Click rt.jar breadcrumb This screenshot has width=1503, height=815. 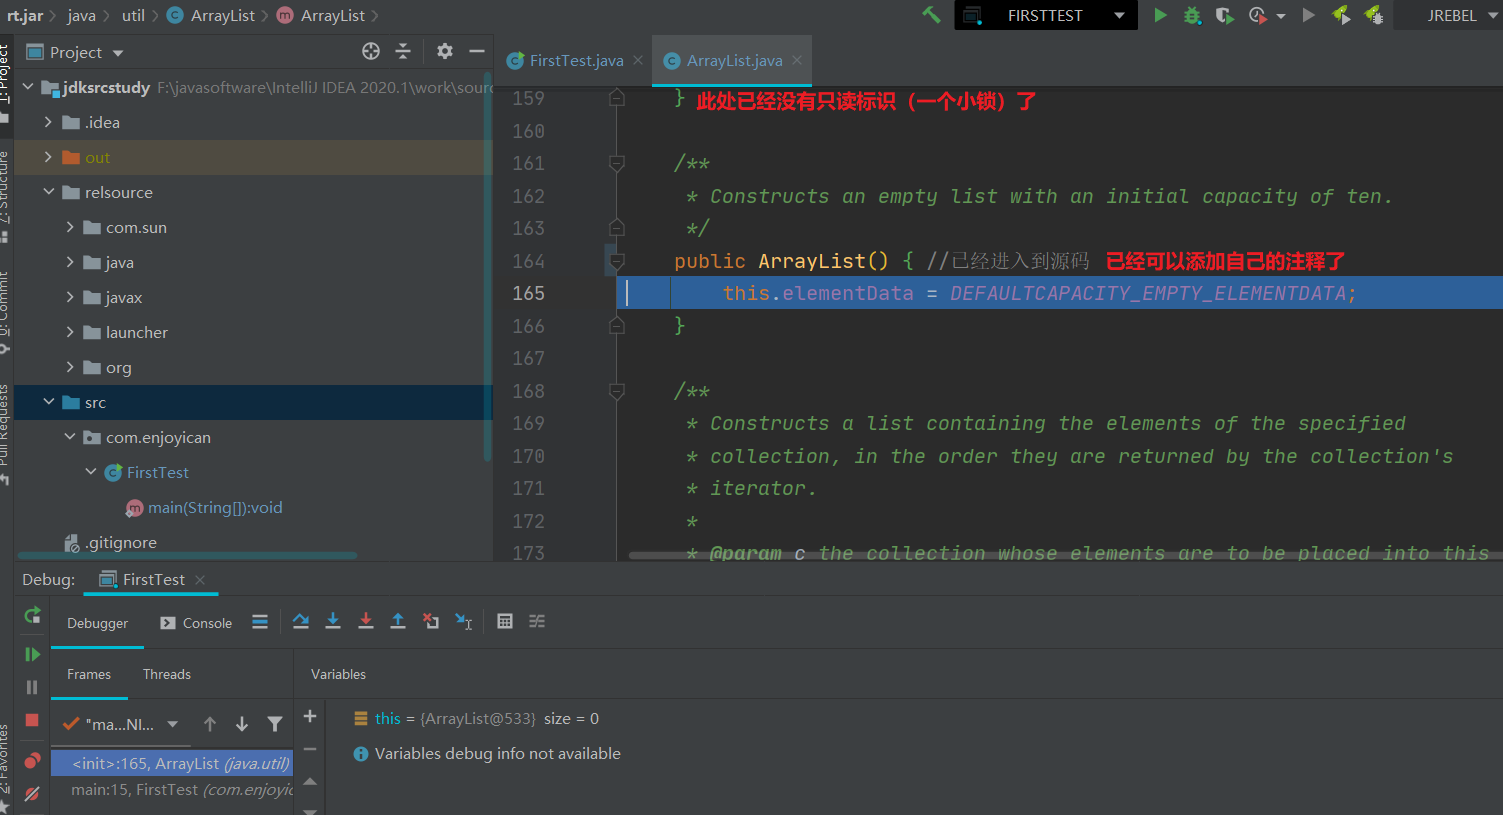pyautogui.click(x=25, y=15)
